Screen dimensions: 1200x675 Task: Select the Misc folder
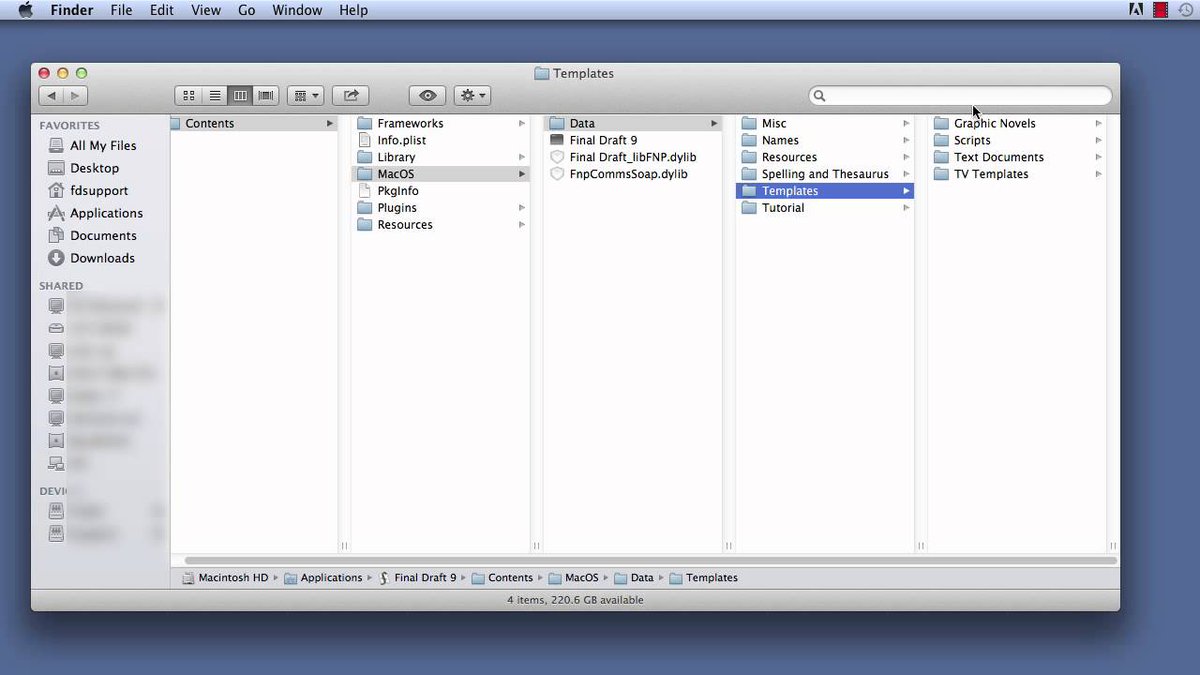(x=825, y=124)
